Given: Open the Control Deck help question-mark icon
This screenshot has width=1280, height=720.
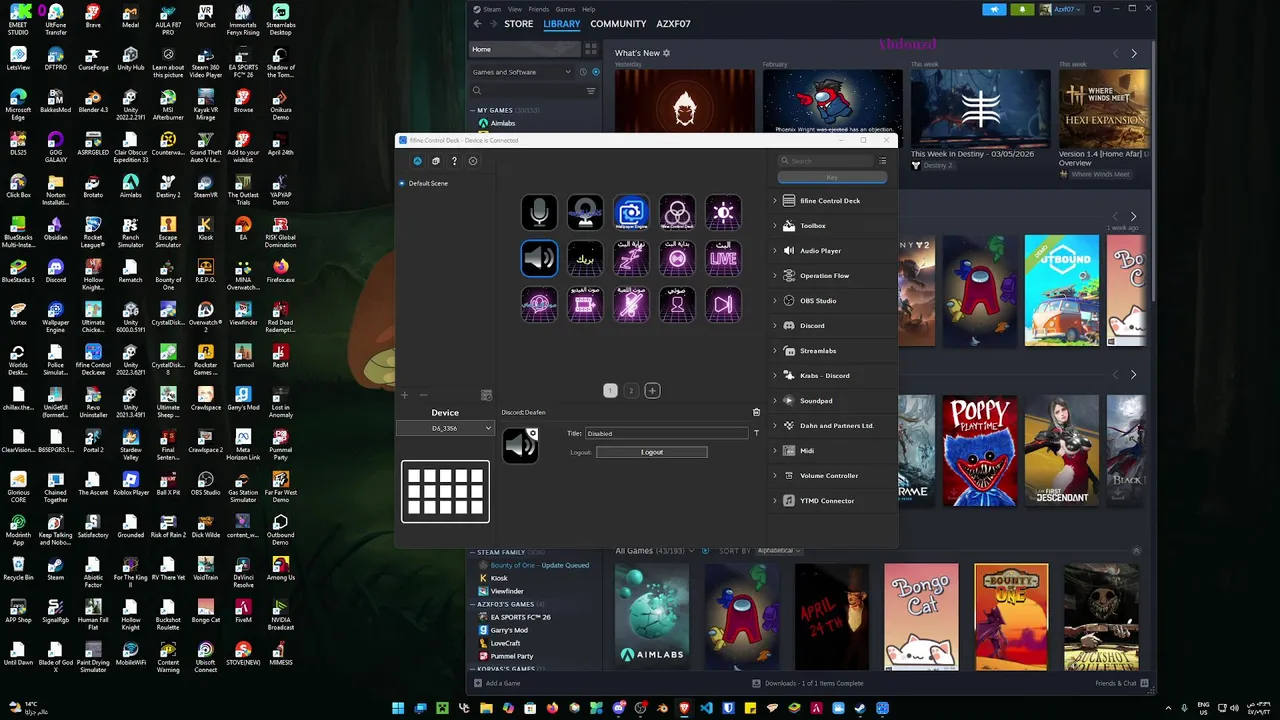Looking at the screenshot, I should point(454,161).
